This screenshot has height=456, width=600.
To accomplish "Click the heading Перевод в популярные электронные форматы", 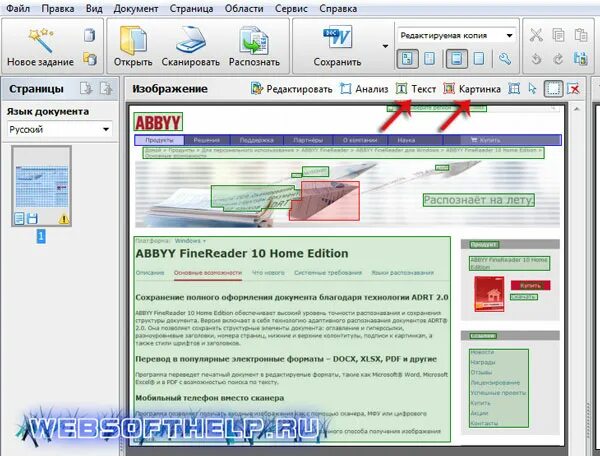I will (286, 359).
